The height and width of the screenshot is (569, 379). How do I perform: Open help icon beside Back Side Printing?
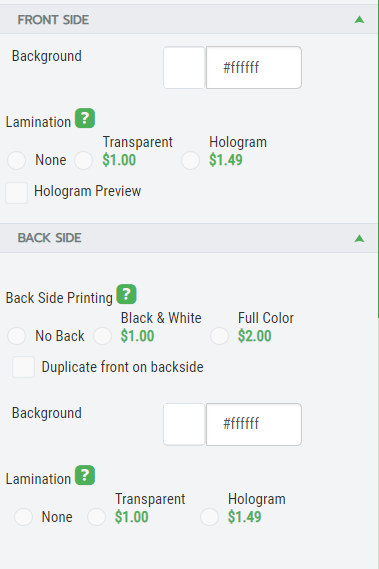click(x=126, y=294)
